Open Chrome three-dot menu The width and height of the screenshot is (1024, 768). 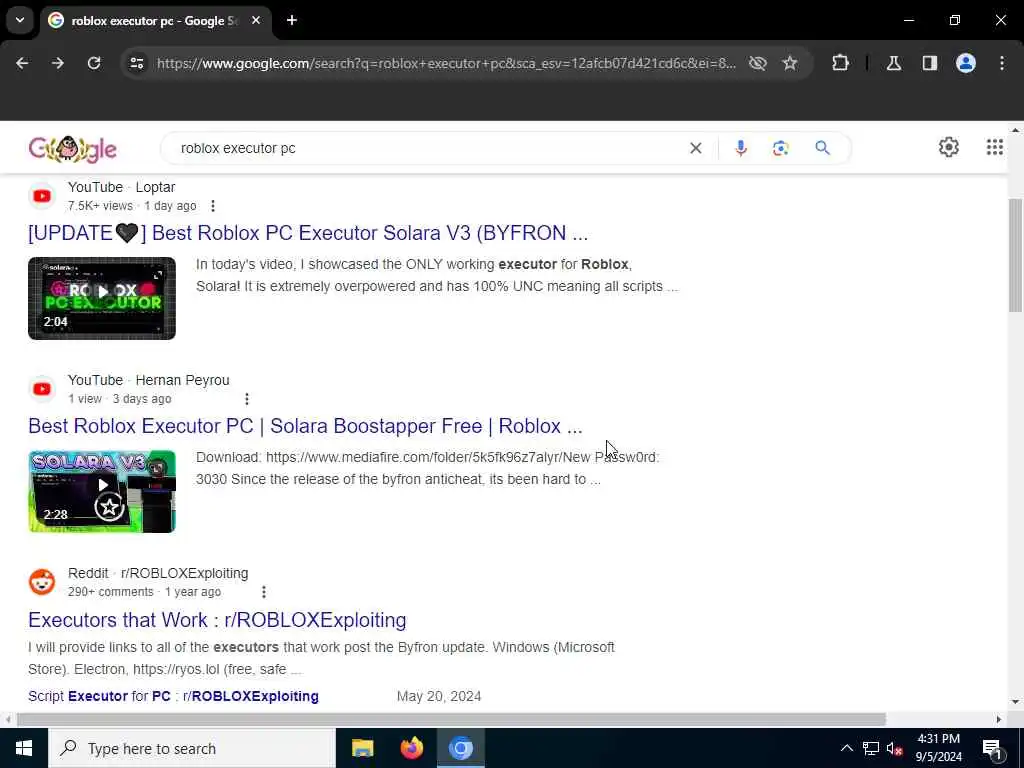point(1002,63)
